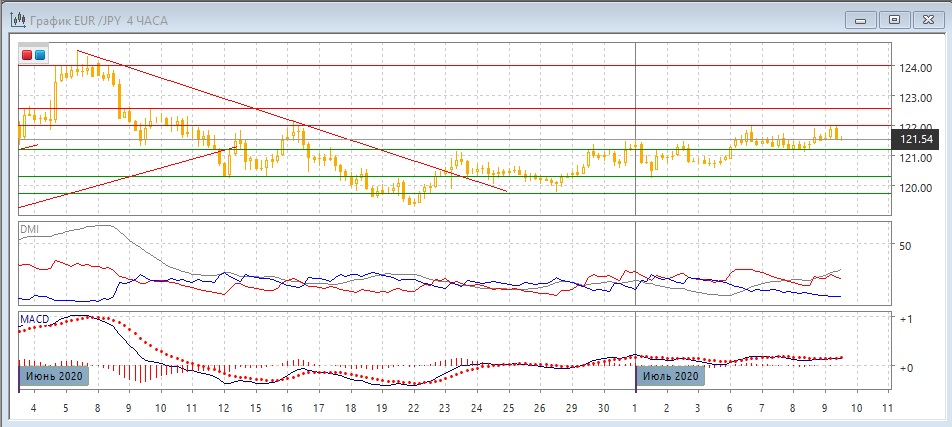Click date label 6 on time axis
The width and height of the screenshot is (952, 427).
point(730,408)
